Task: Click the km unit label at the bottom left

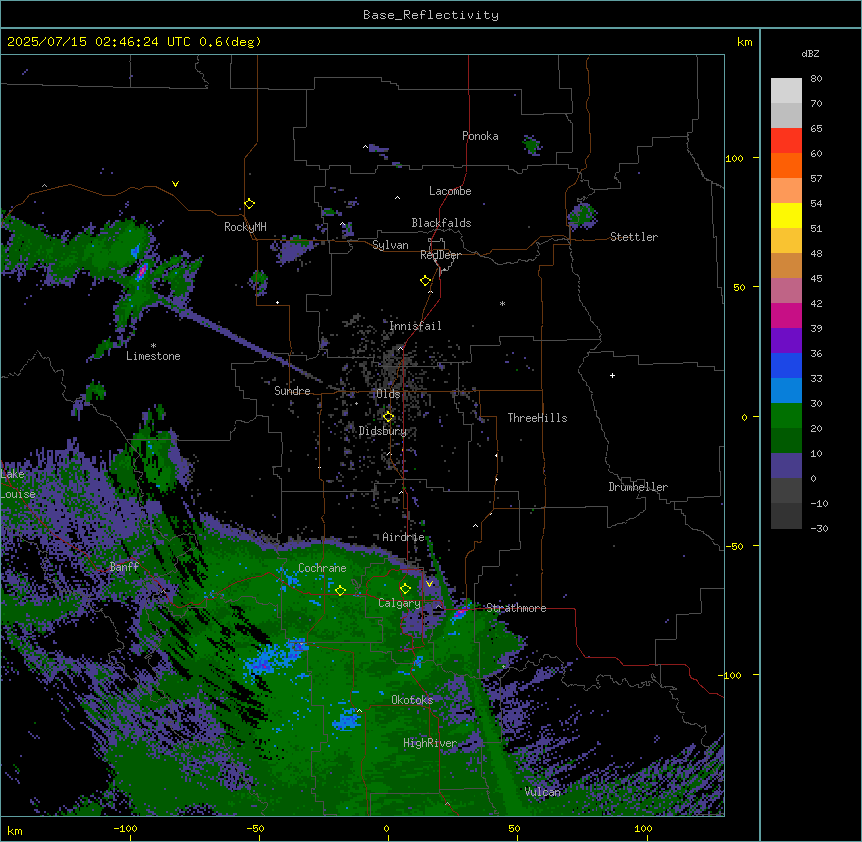Action: (15, 830)
